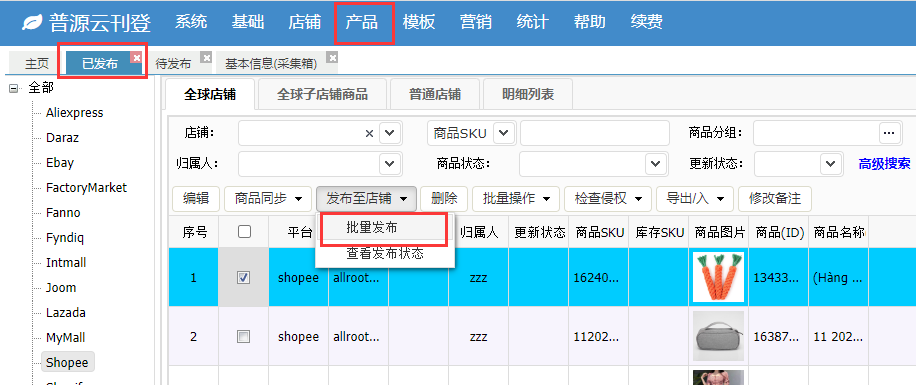The image size is (916, 385).
Task: Open the carrot toy product image
Action: pos(718,277)
